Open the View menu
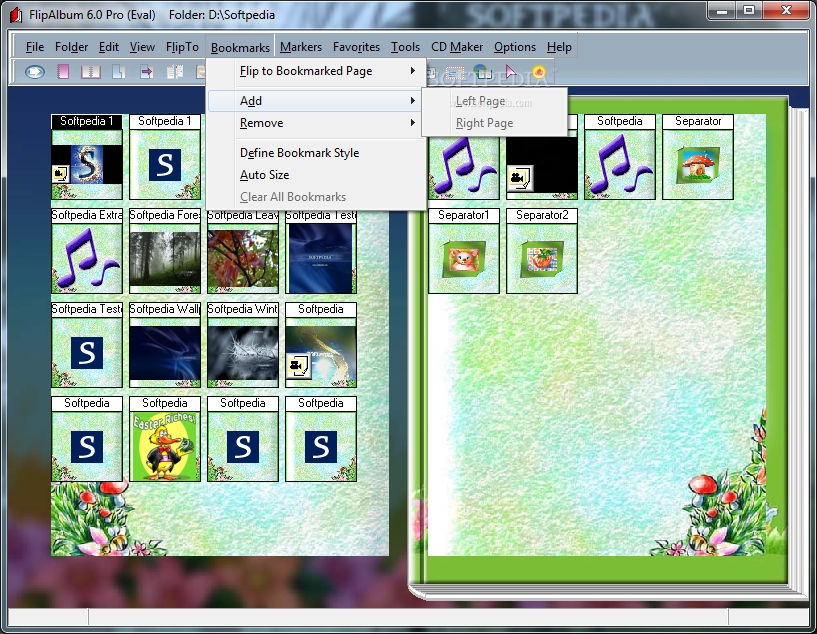 (x=142, y=47)
